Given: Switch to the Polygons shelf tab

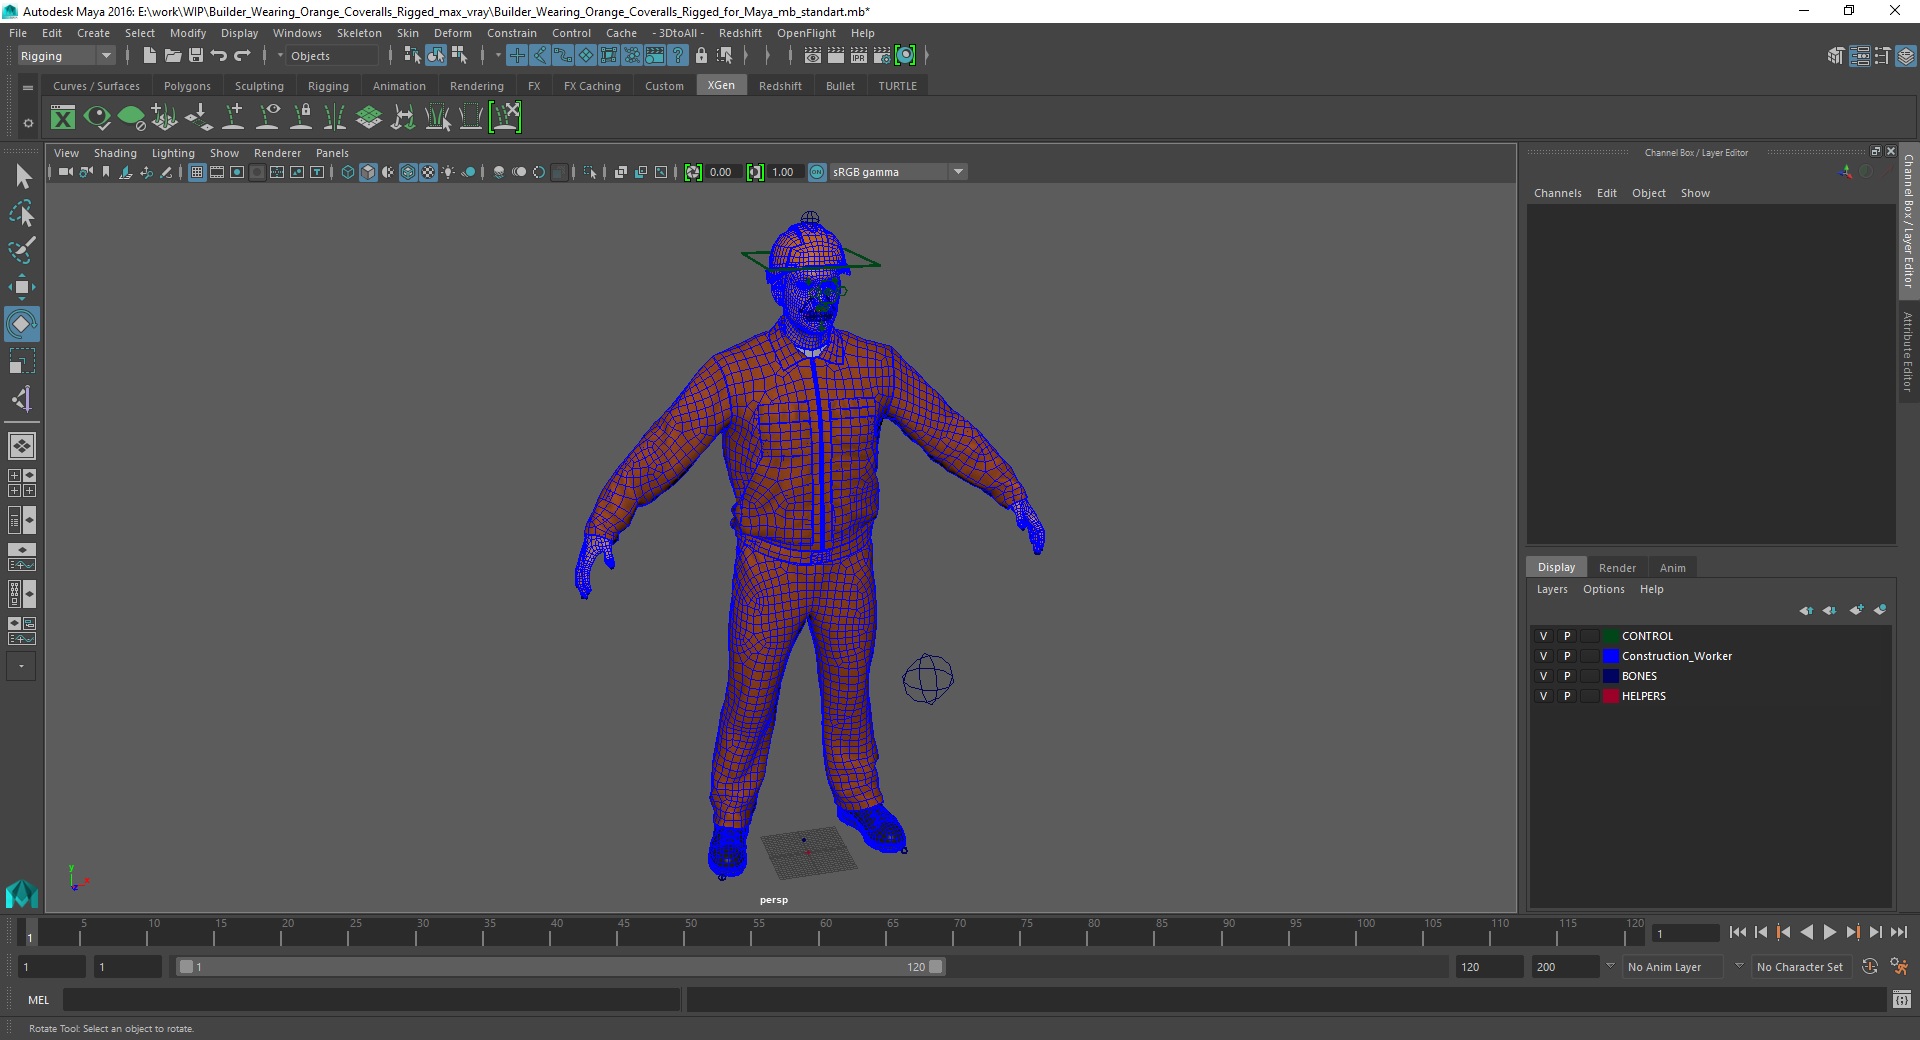Looking at the screenshot, I should click(x=187, y=86).
